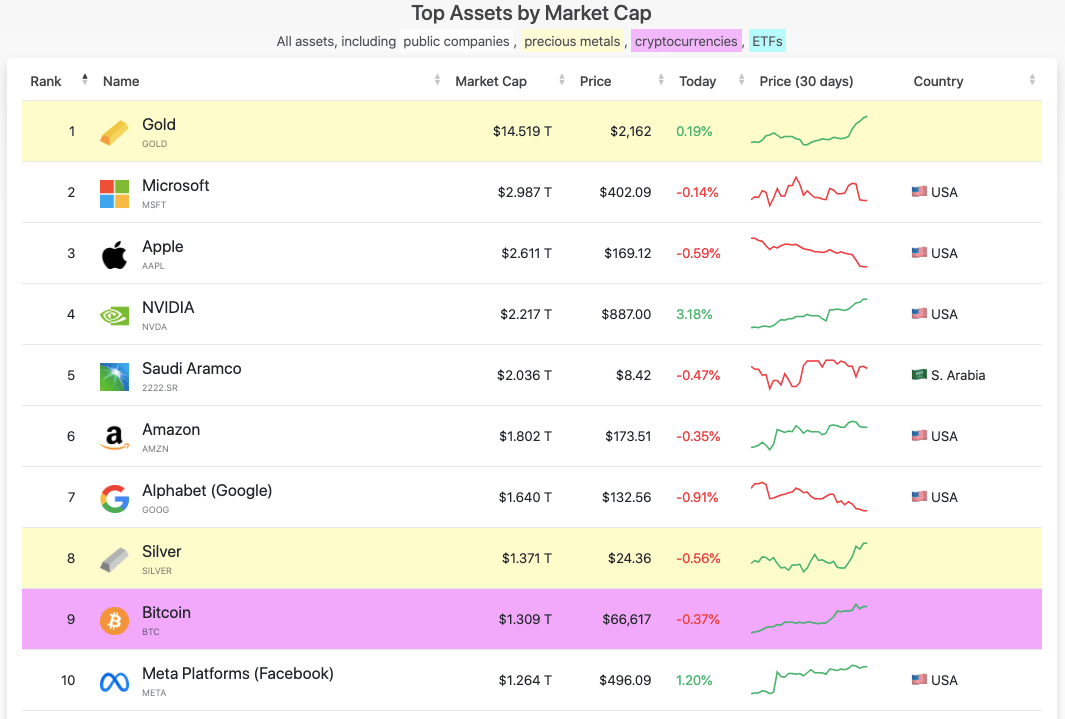Viewport: 1065px width, 719px height.
Task: Click the USA flag in NVIDIA row
Action: tap(919, 314)
